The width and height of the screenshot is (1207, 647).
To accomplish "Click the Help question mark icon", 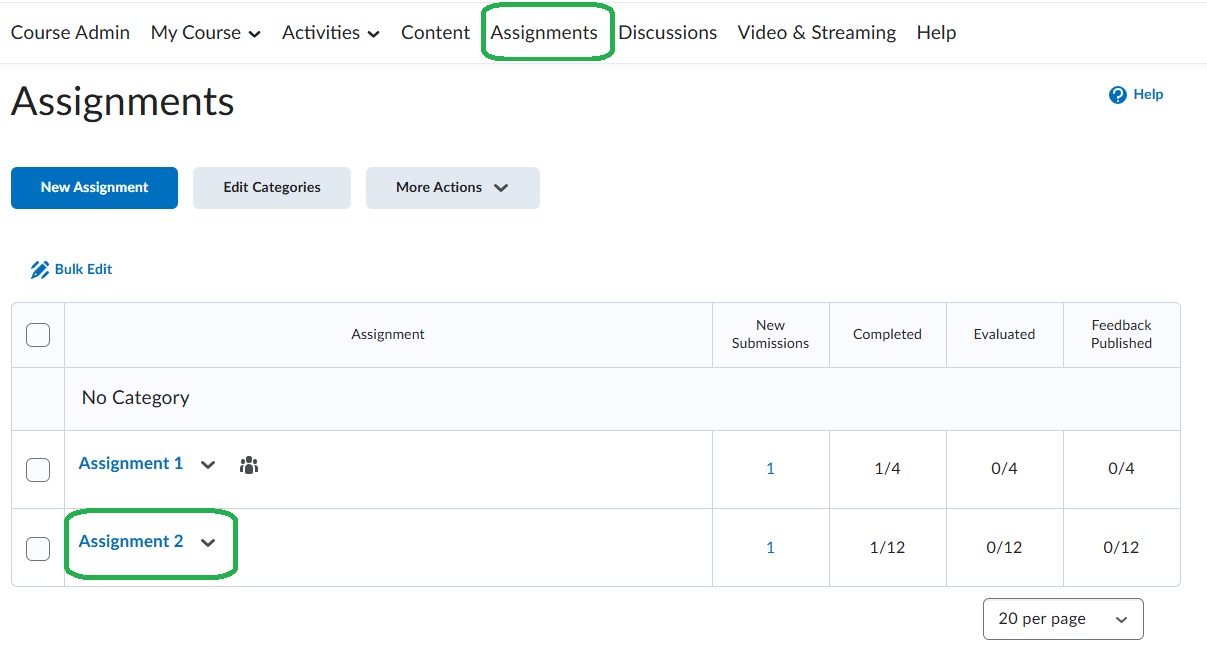I will pos(1118,95).
